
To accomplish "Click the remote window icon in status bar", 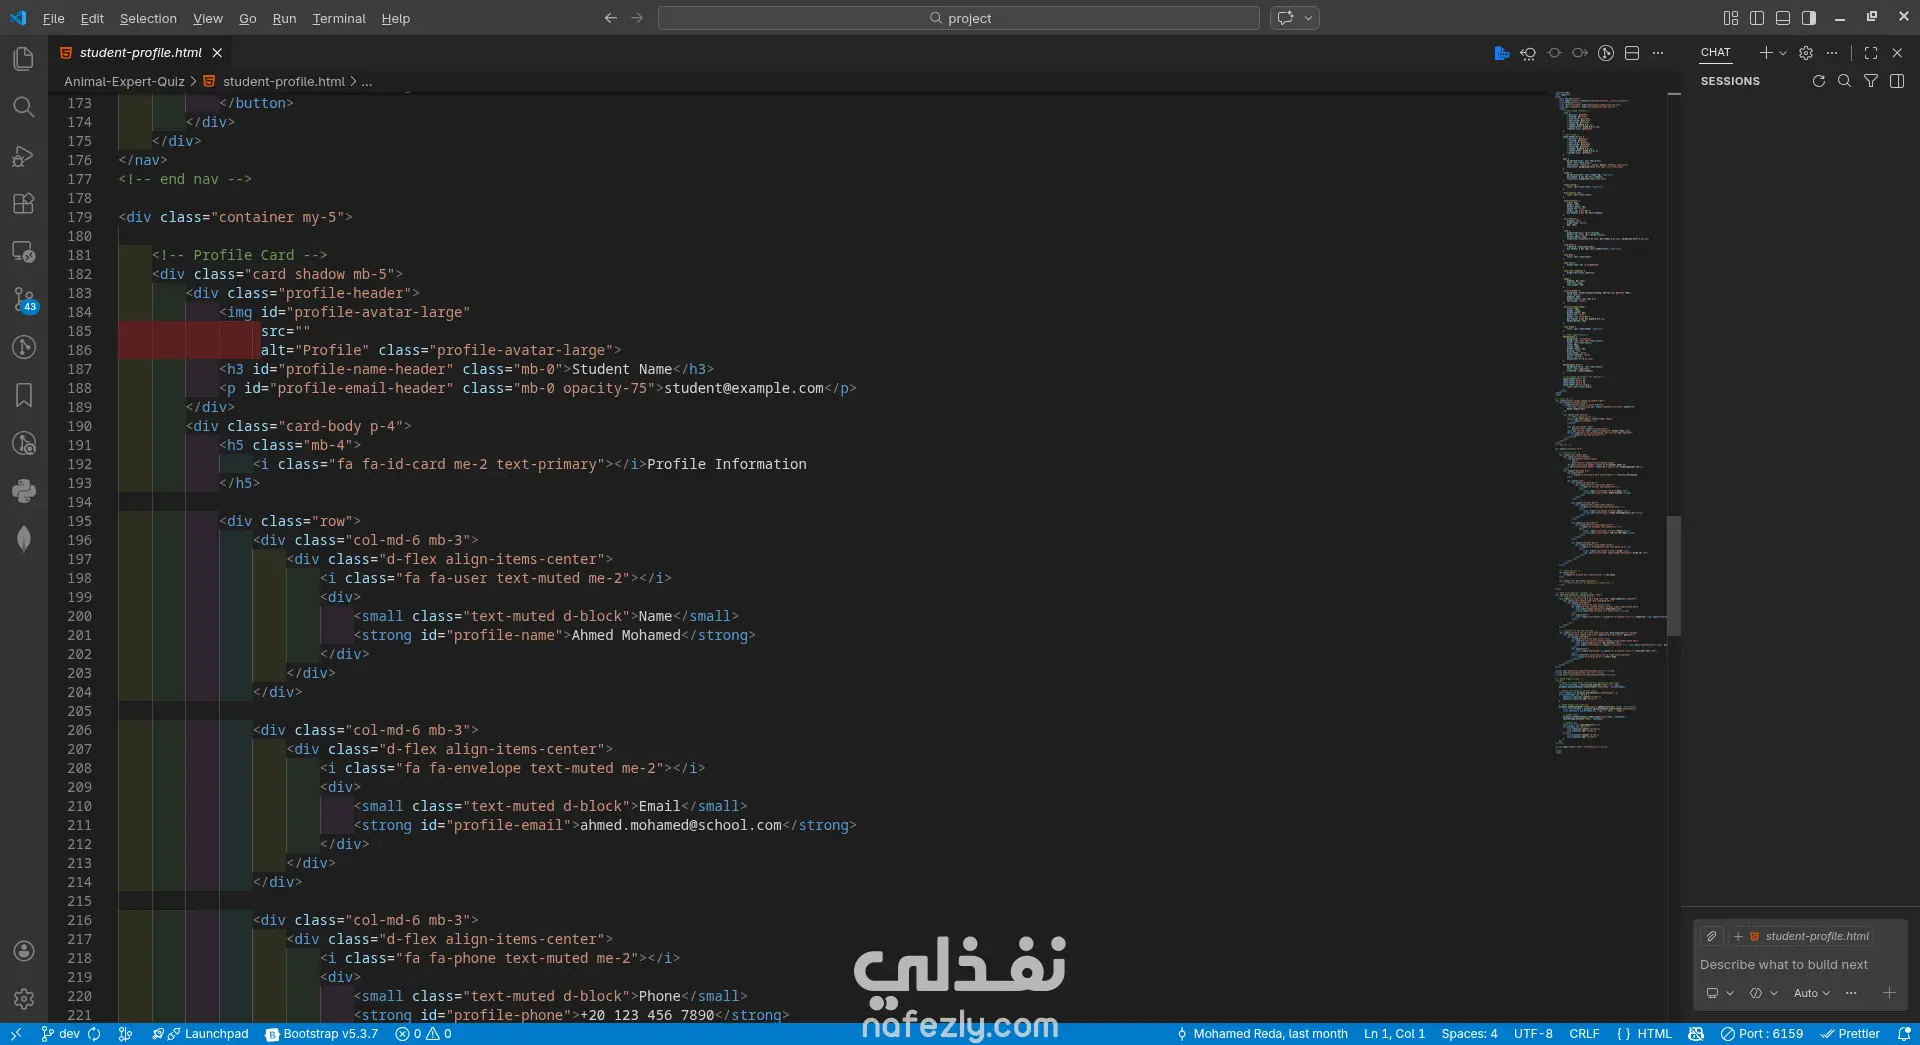I will tap(16, 1034).
